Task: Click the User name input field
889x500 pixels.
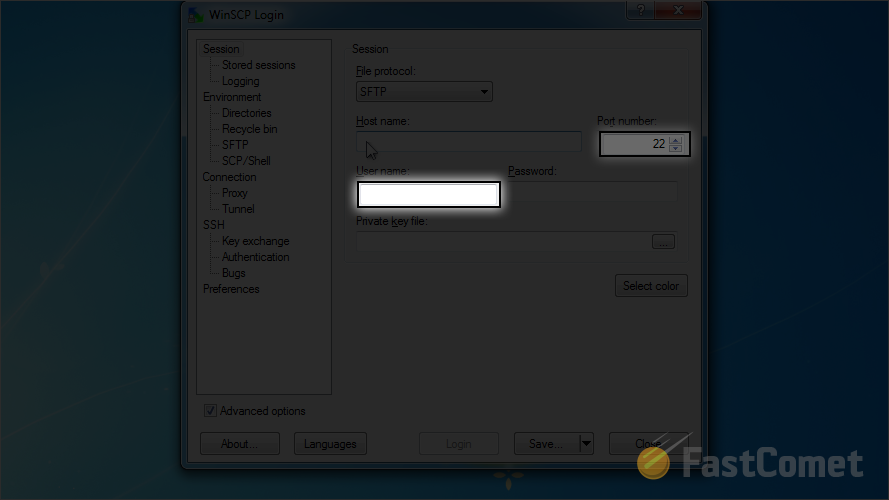Action: click(429, 194)
